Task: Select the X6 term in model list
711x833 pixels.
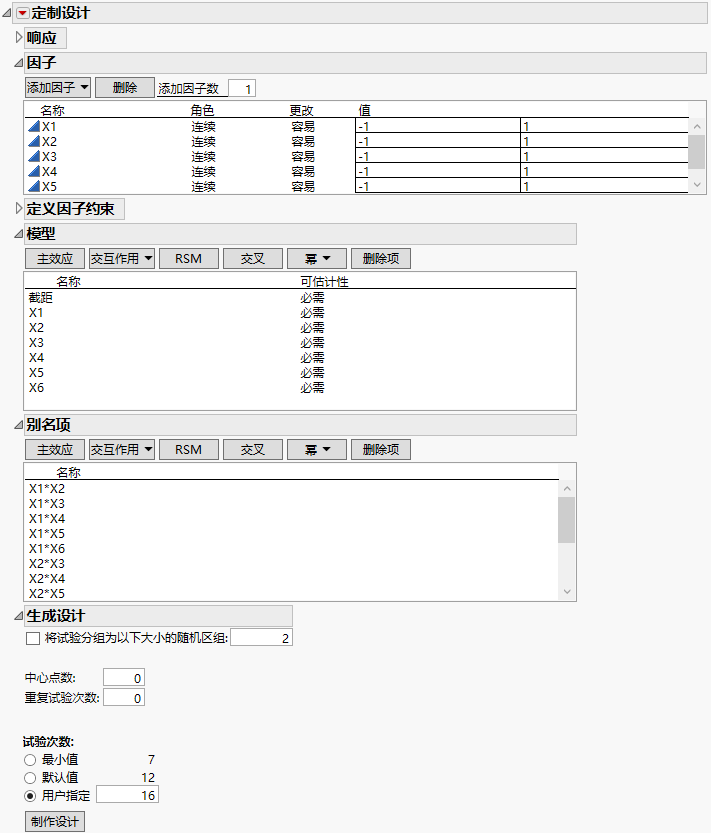Action: coord(300,388)
